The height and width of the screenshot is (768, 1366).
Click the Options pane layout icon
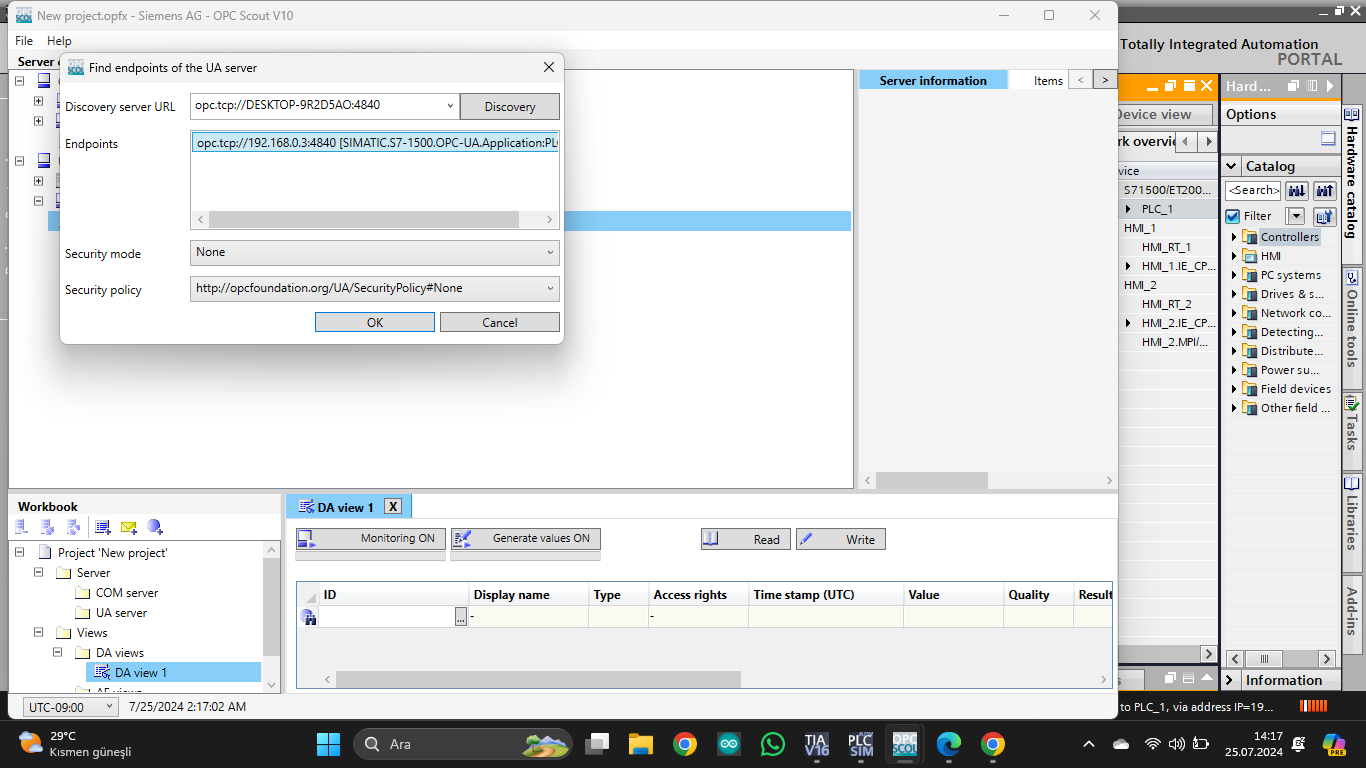(1328, 139)
